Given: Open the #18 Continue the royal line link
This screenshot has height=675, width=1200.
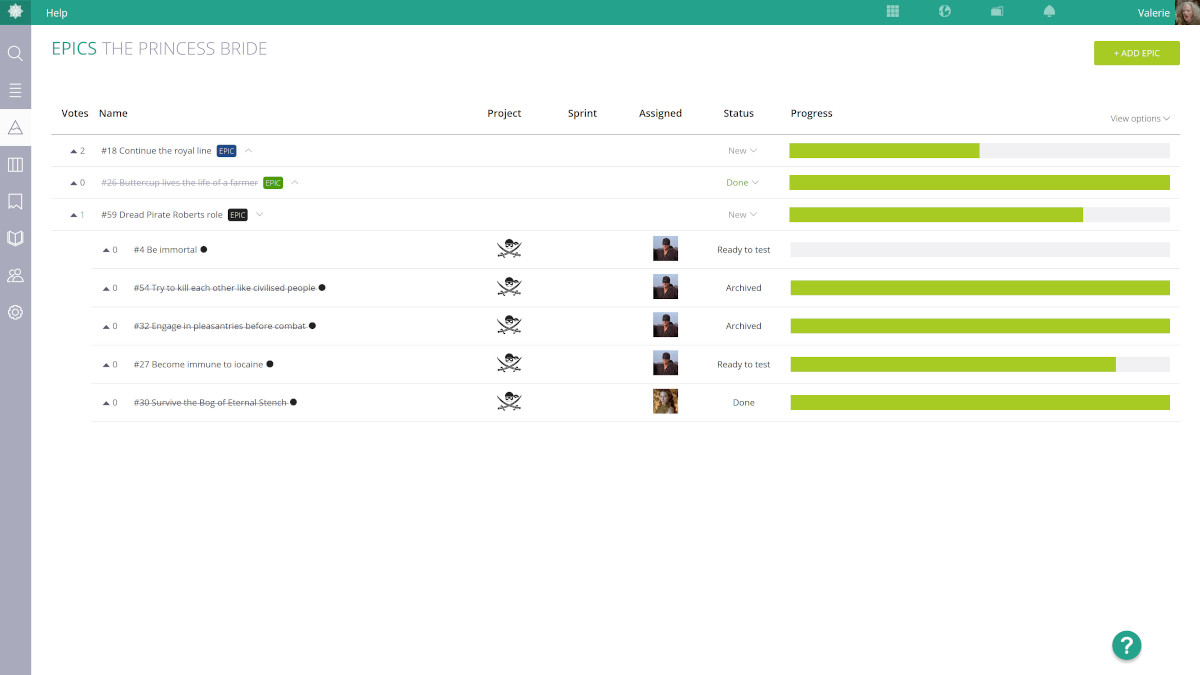Looking at the screenshot, I should point(156,151).
